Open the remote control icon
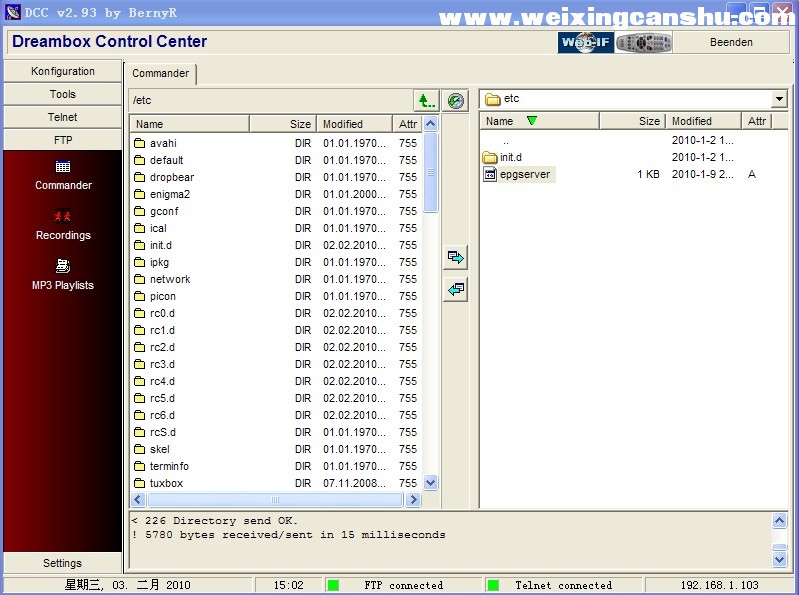 tap(644, 42)
